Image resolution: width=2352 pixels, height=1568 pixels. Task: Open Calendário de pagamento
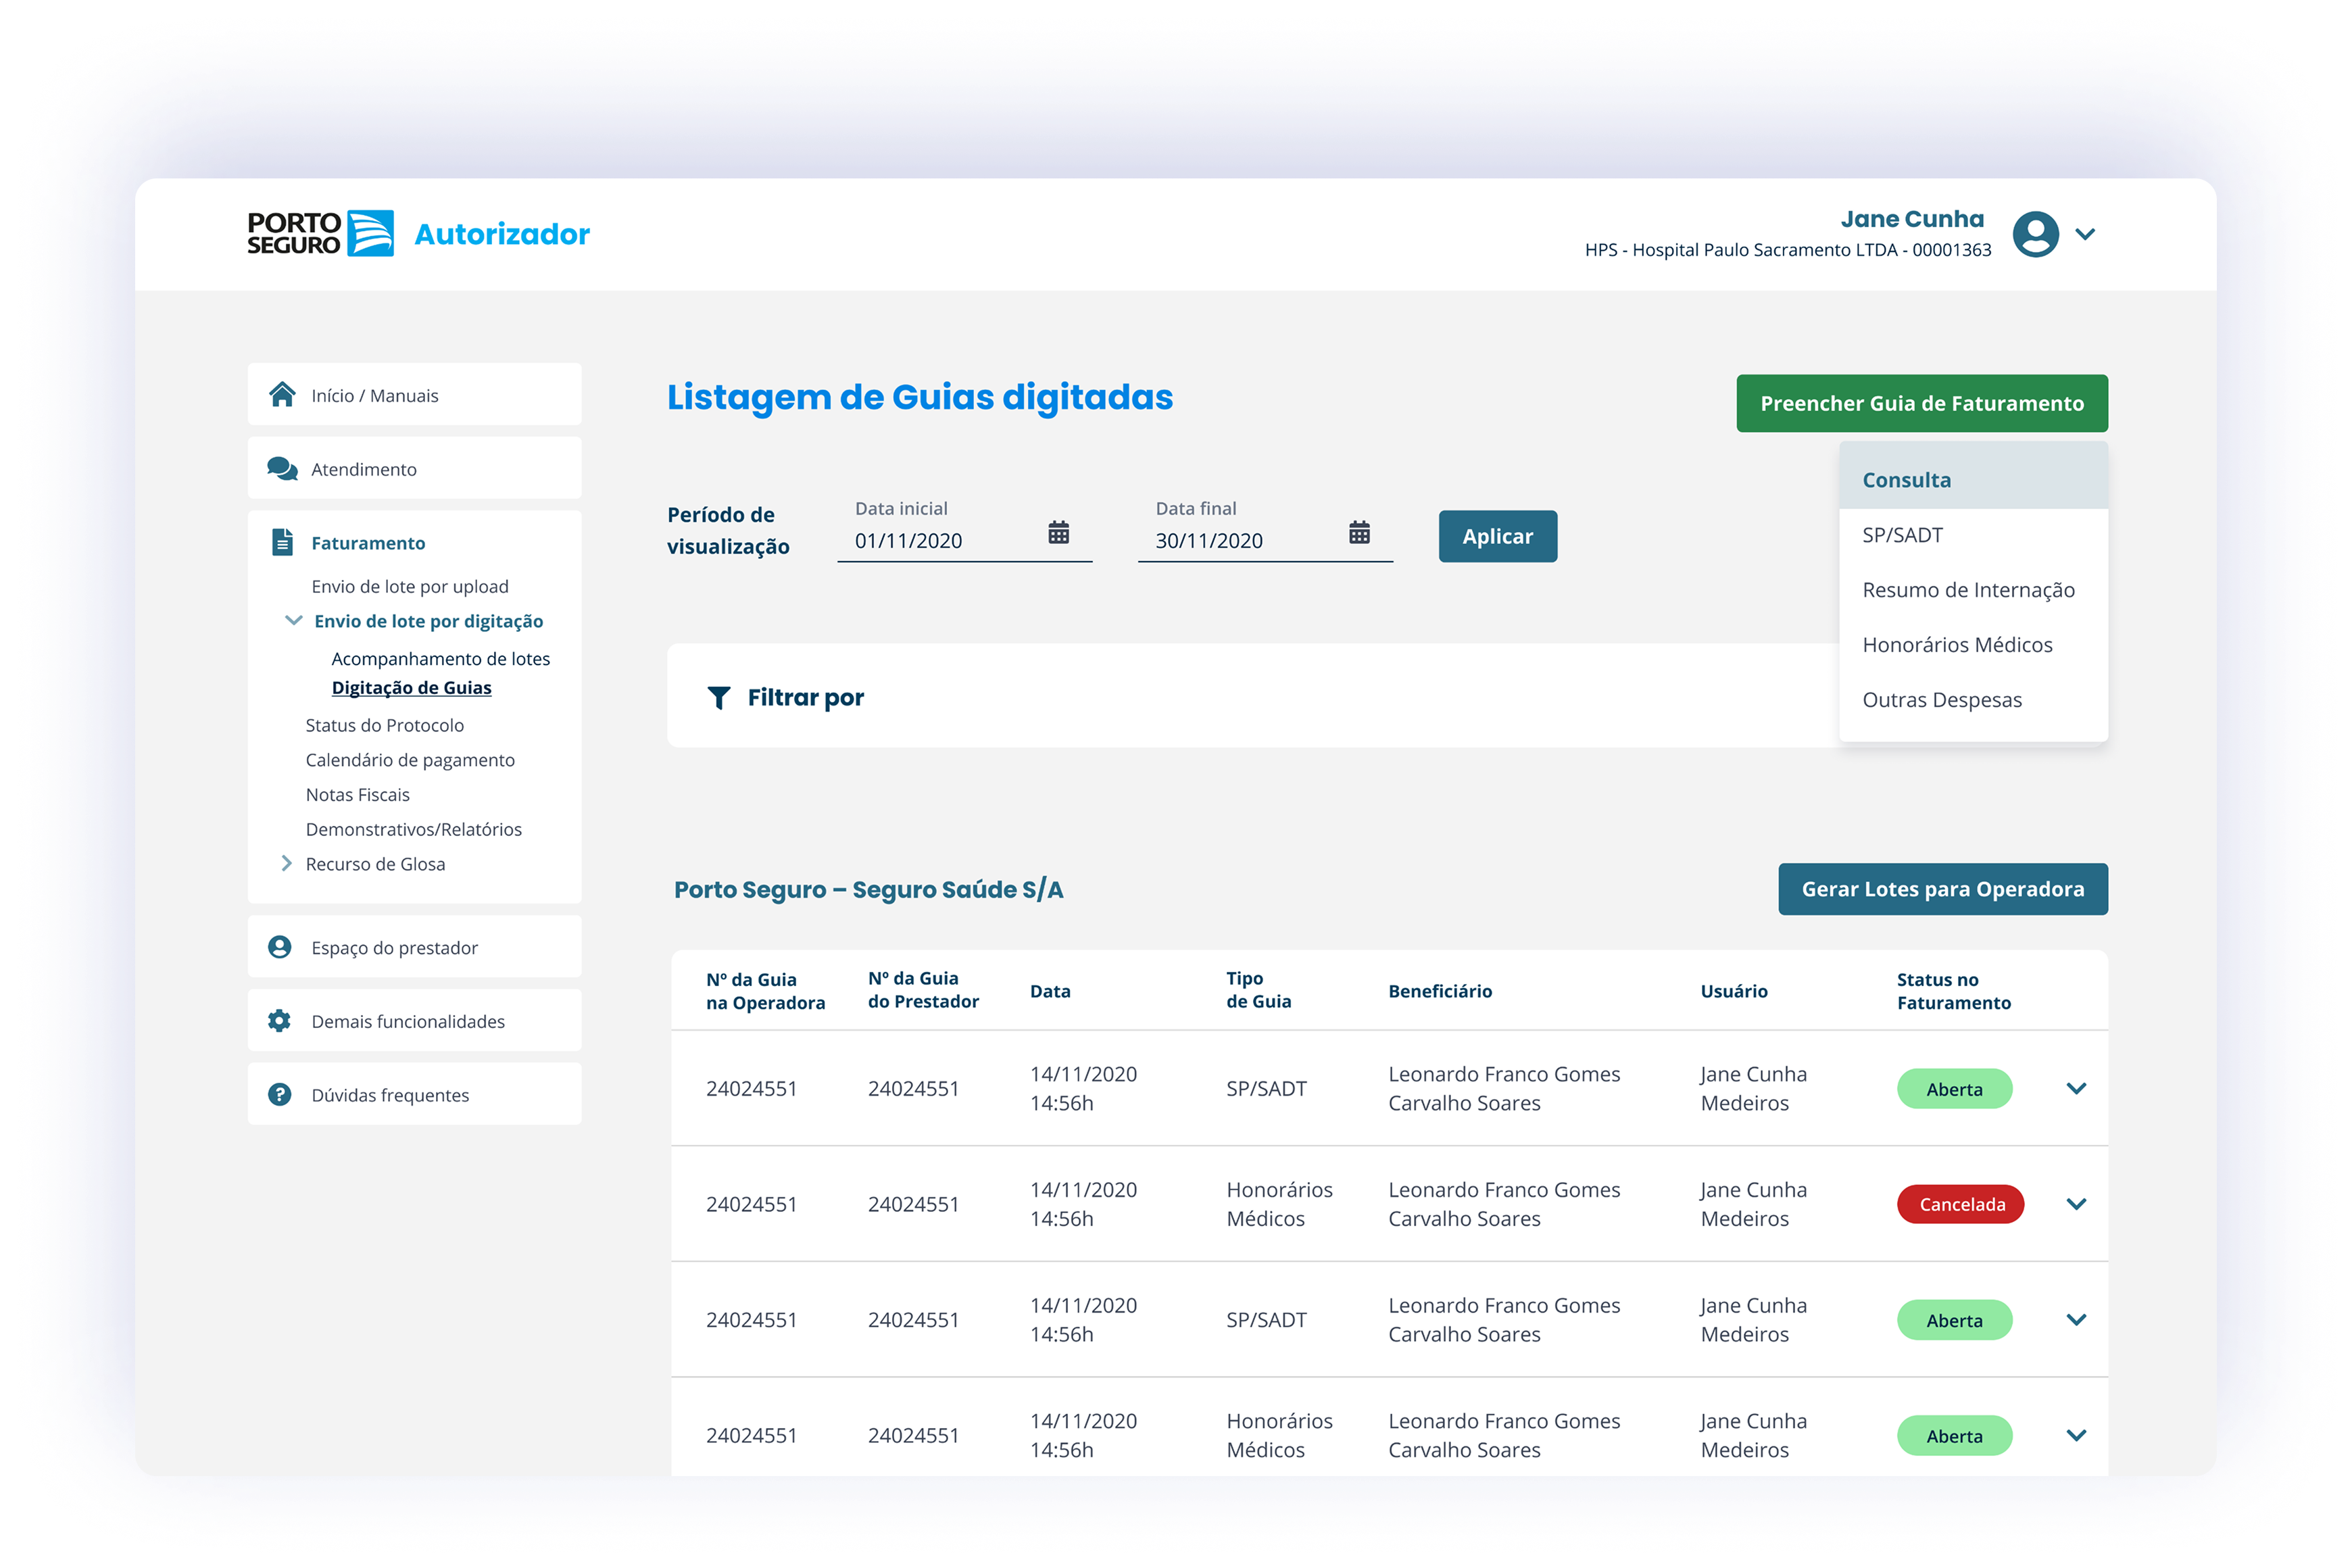pyautogui.click(x=410, y=760)
